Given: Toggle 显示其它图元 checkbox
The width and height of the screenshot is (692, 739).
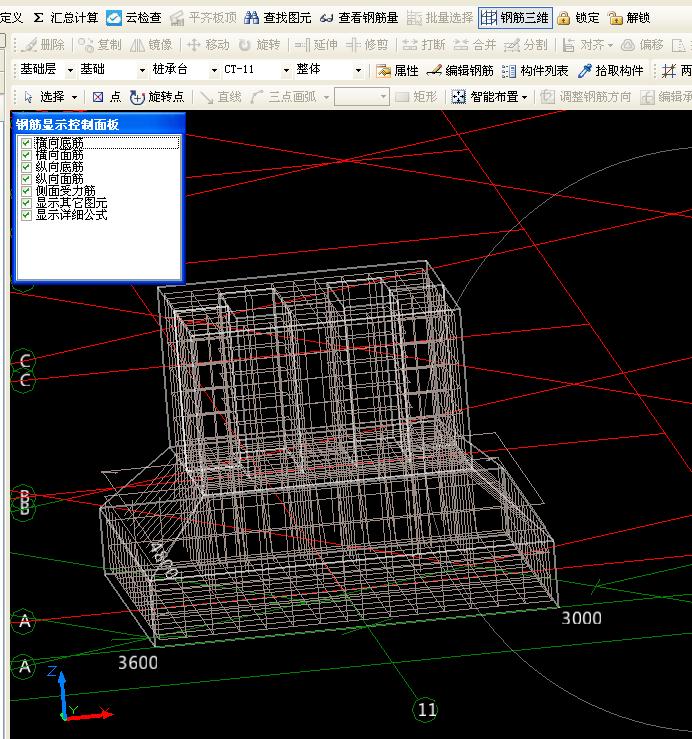Looking at the screenshot, I should pyautogui.click(x=26, y=203).
